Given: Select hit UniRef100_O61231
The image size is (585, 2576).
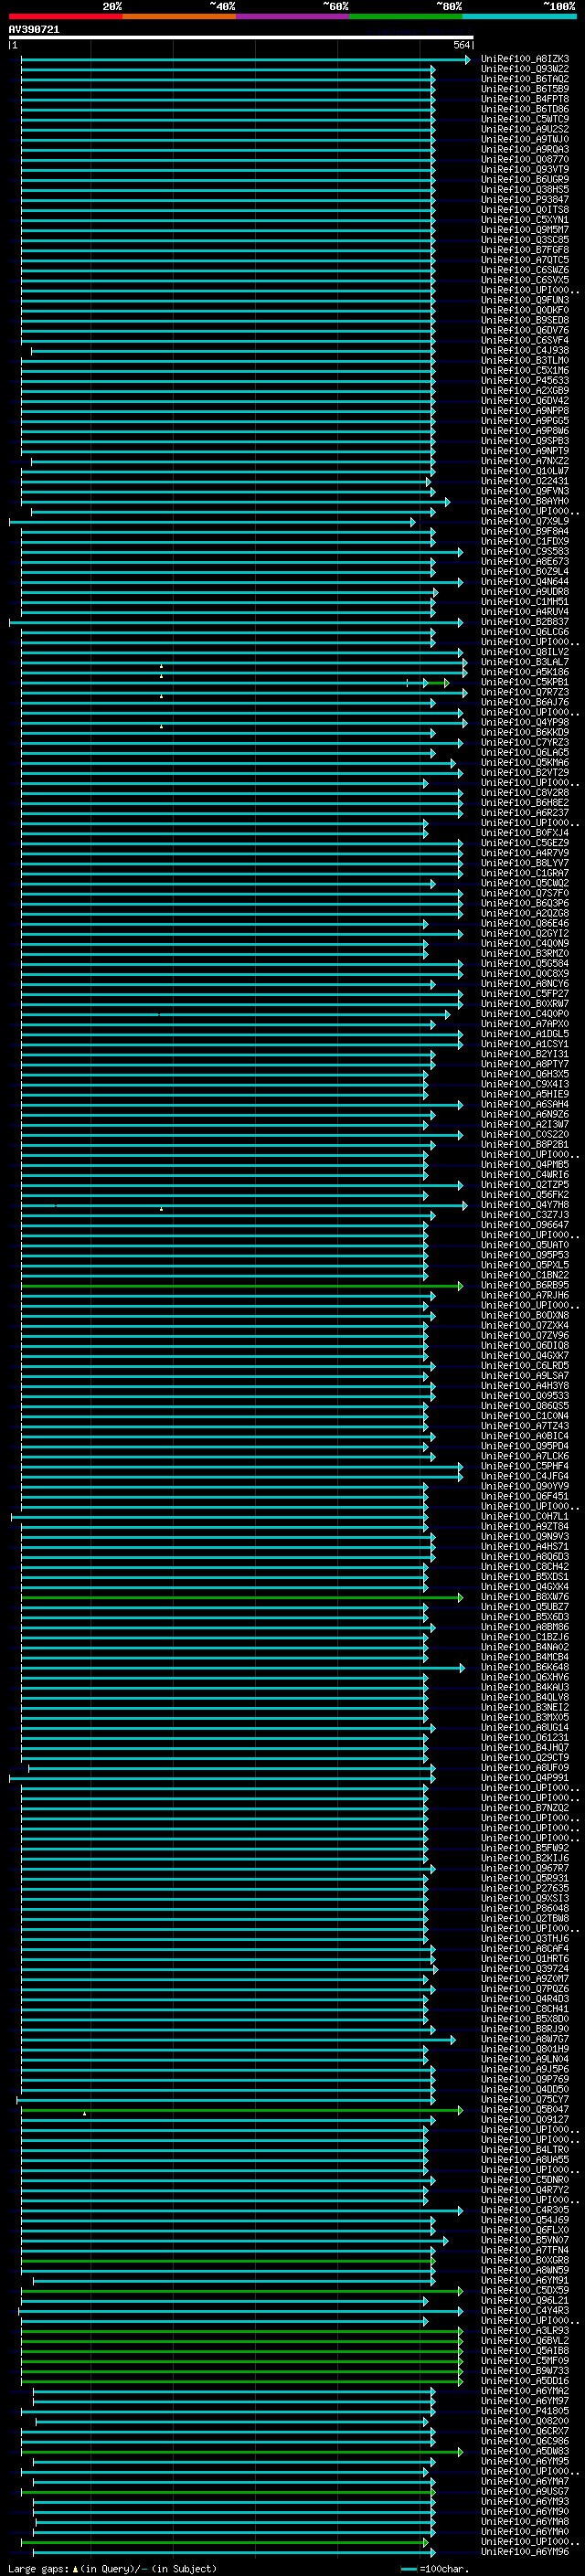Looking at the screenshot, I should click(525, 1737).
